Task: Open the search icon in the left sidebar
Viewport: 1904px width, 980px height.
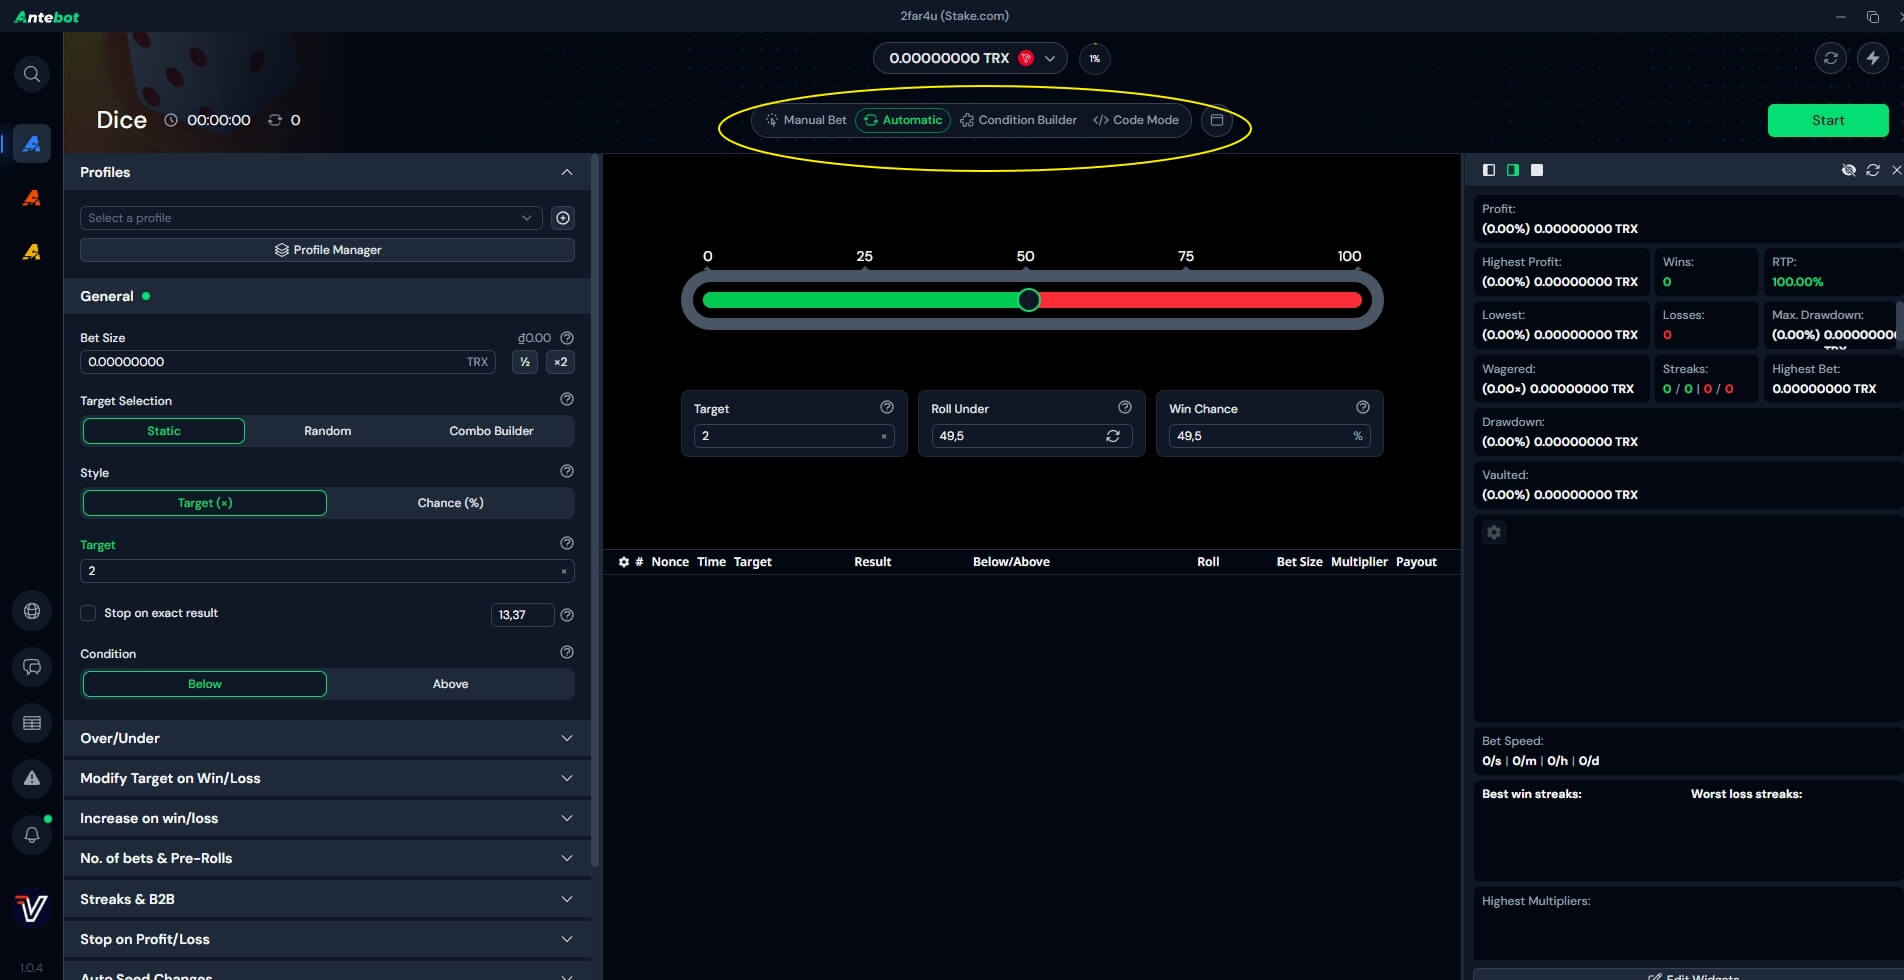Action: 31,73
